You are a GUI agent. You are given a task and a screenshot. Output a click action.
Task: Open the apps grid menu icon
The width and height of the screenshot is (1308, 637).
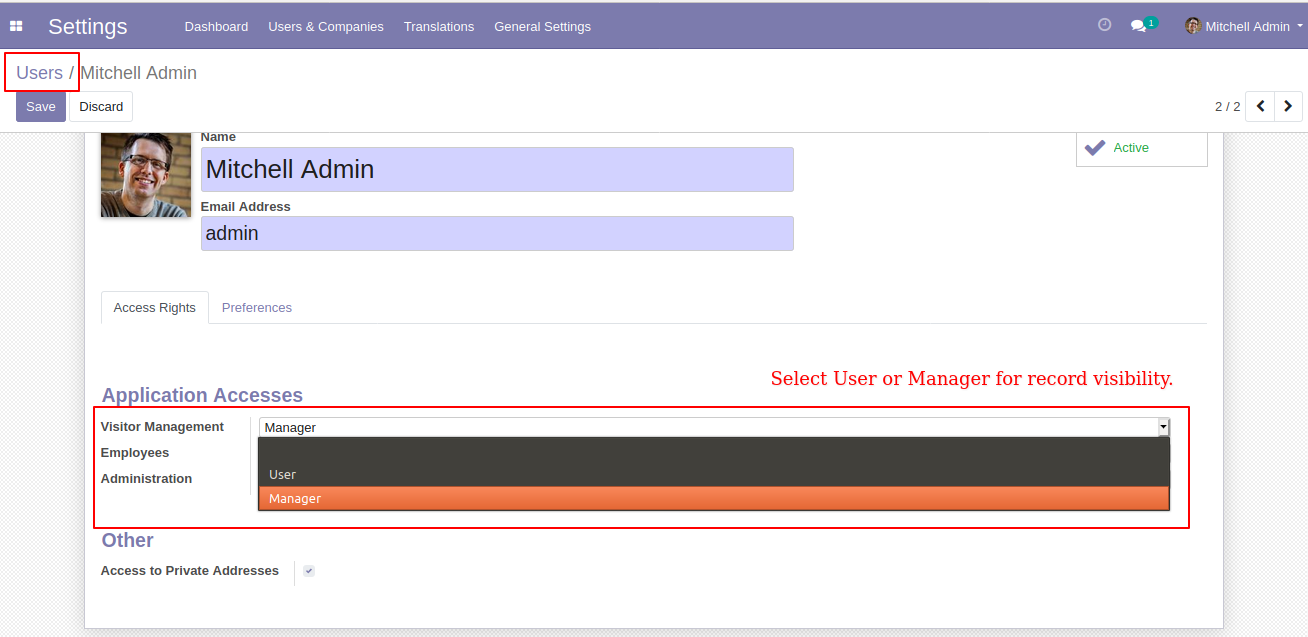(x=16, y=26)
